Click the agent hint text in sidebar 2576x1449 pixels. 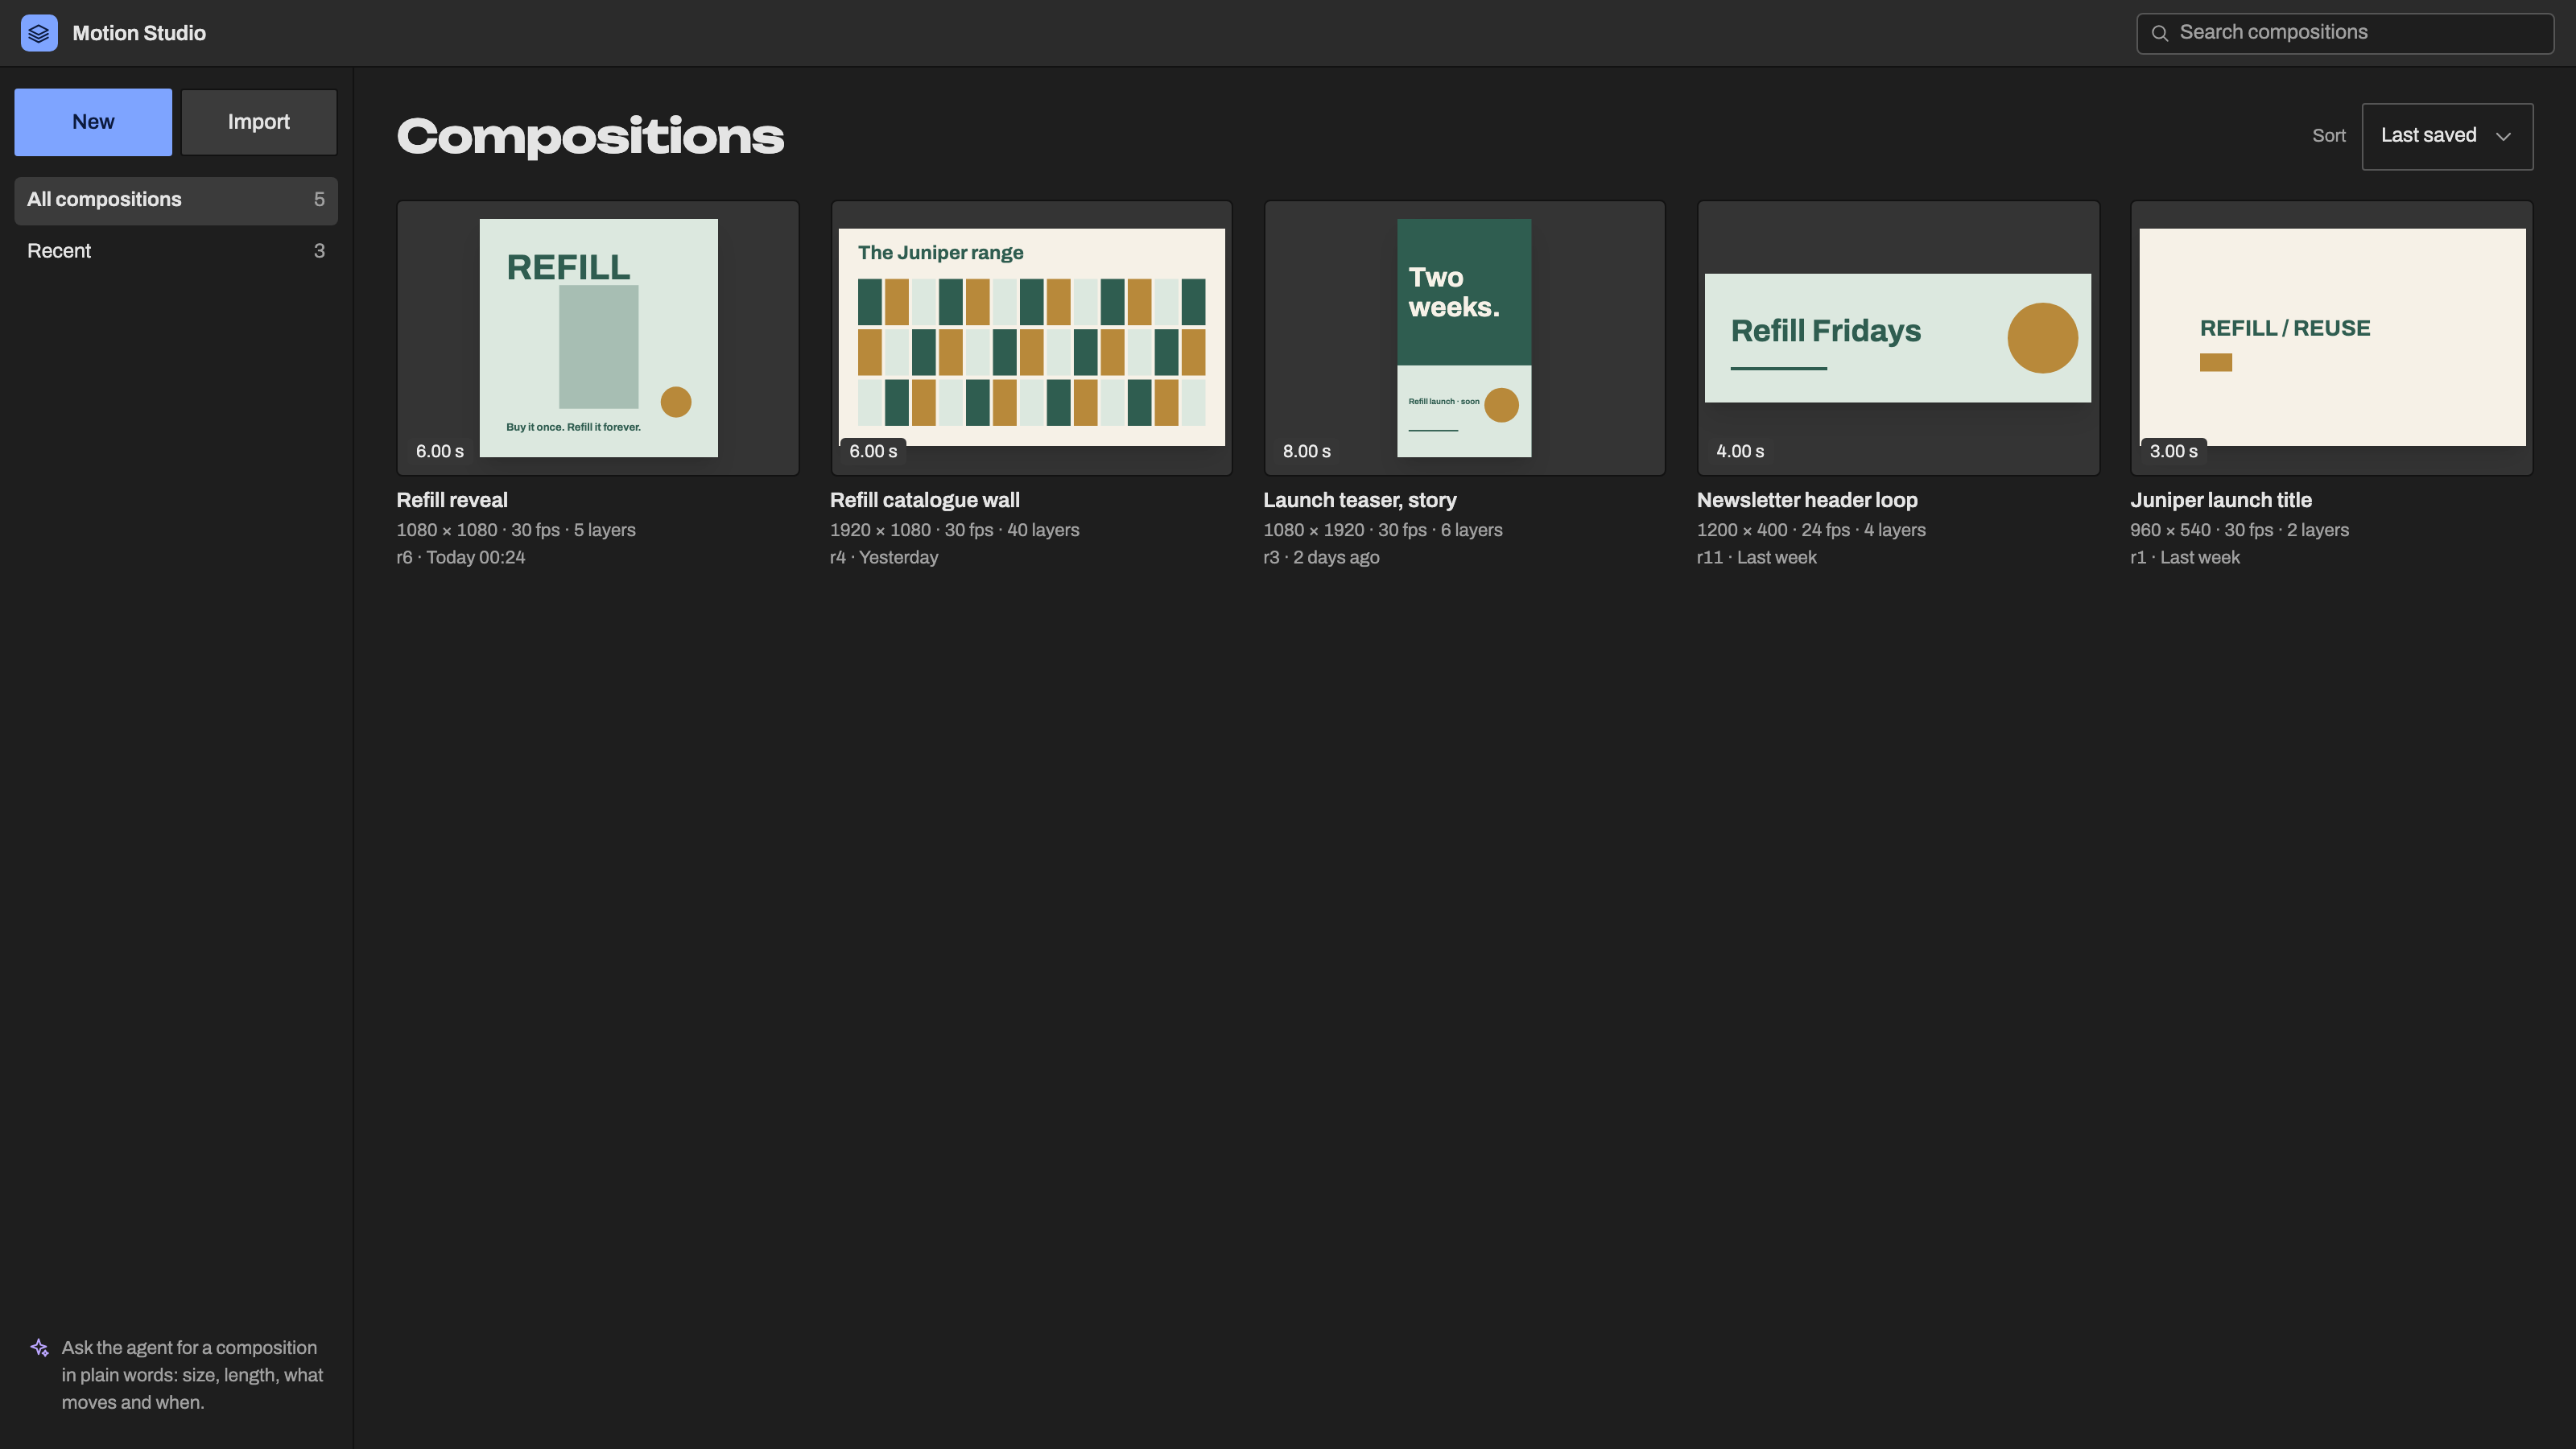(x=192, y=1375)
